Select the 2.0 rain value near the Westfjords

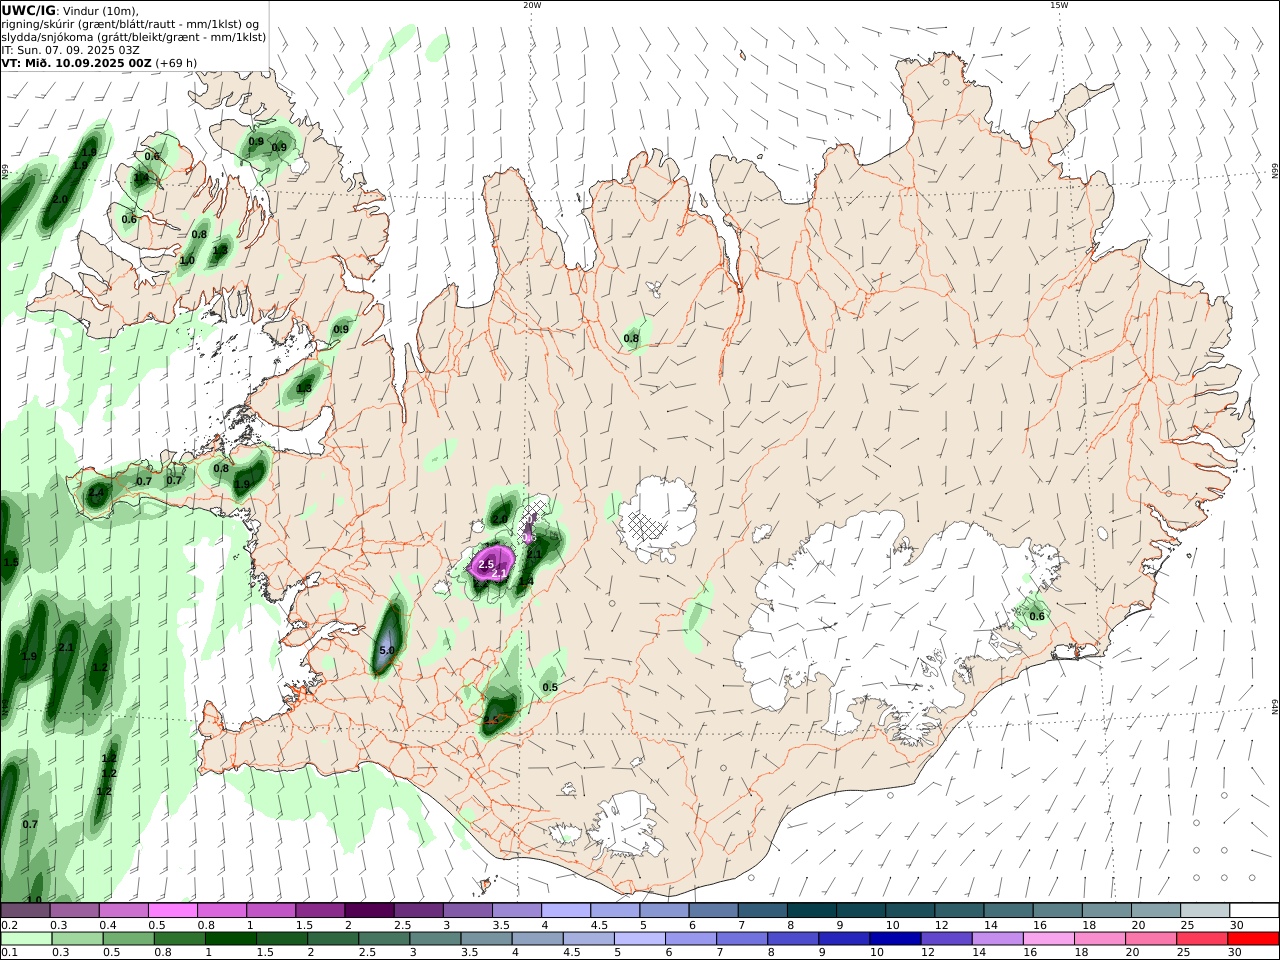pyautogui.click(x=59, y=200)
